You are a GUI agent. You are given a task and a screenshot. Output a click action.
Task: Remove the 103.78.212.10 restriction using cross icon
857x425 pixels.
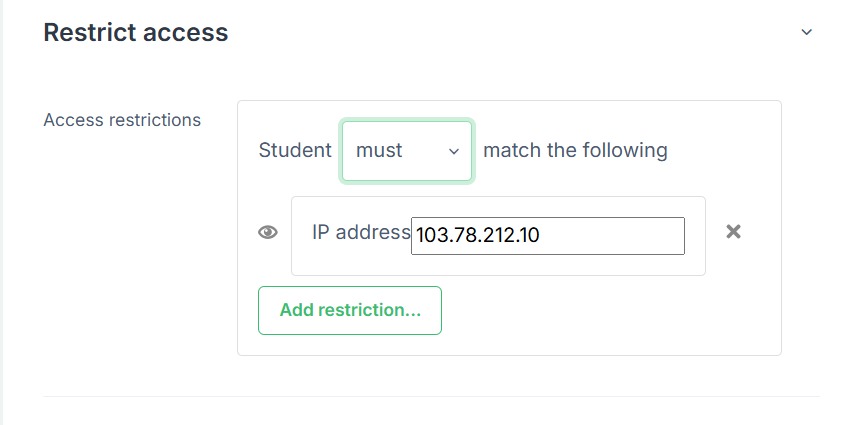(733, 232)
